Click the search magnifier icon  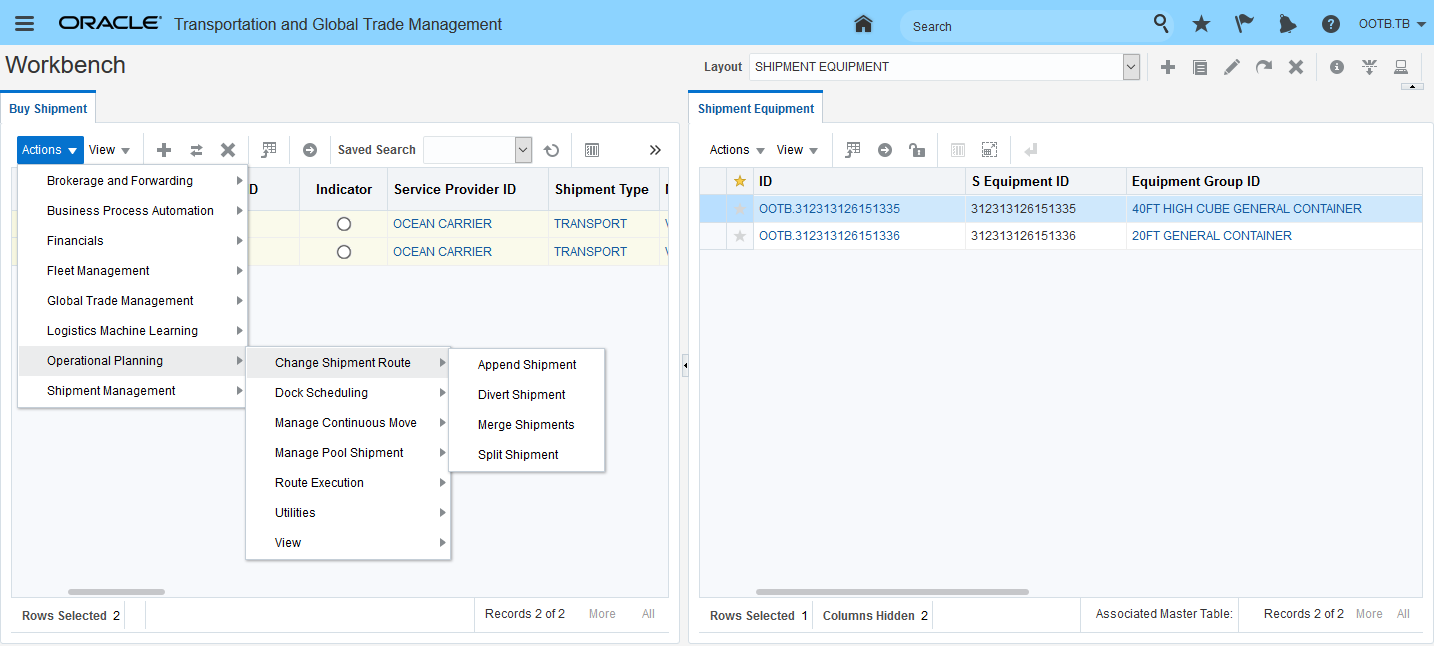[x=1161, y=24]
